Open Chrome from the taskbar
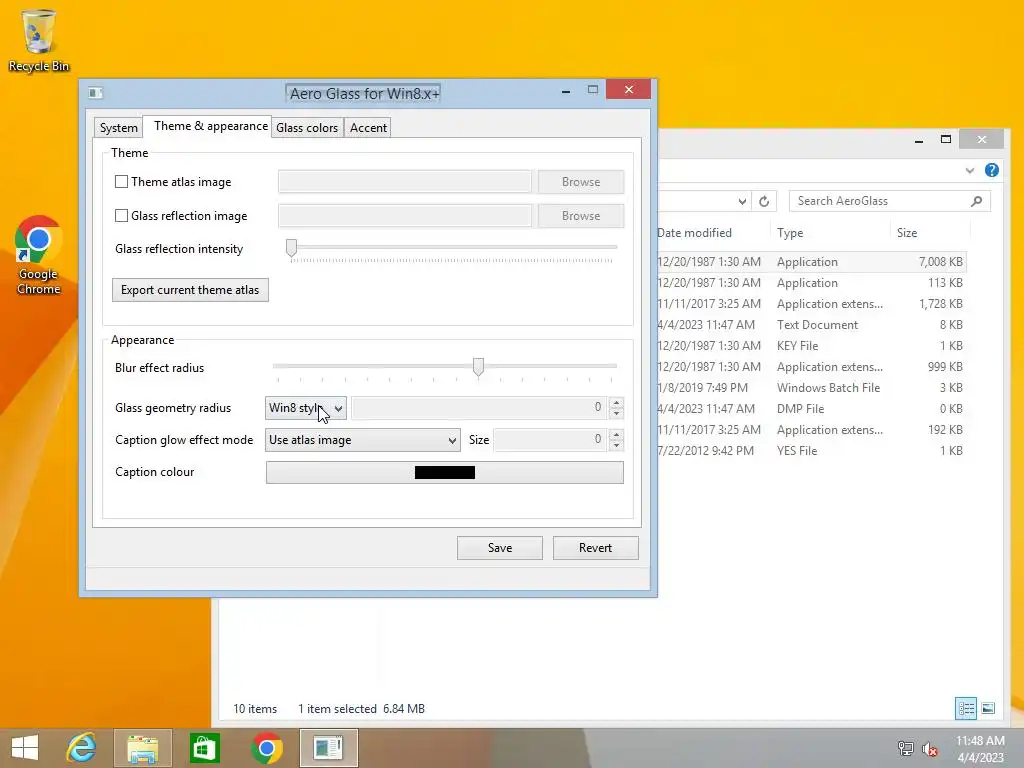Viewport: 1024px width, 768px height. 266,748
